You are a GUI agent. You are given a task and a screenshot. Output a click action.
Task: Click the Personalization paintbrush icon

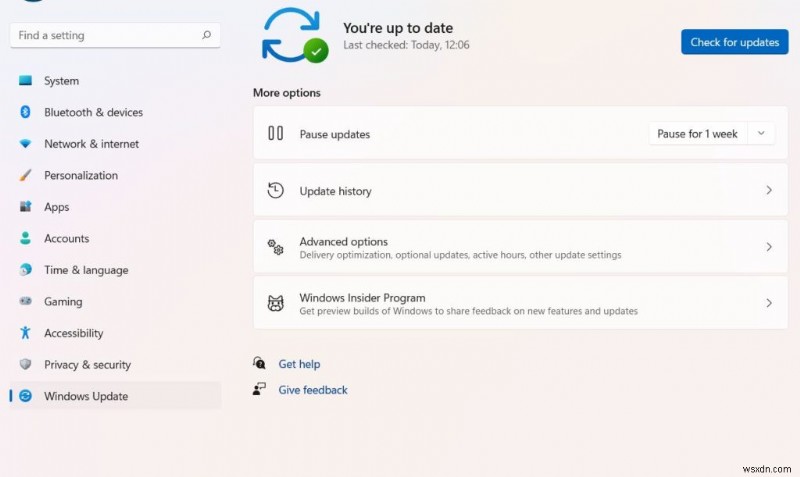(25, 175)
